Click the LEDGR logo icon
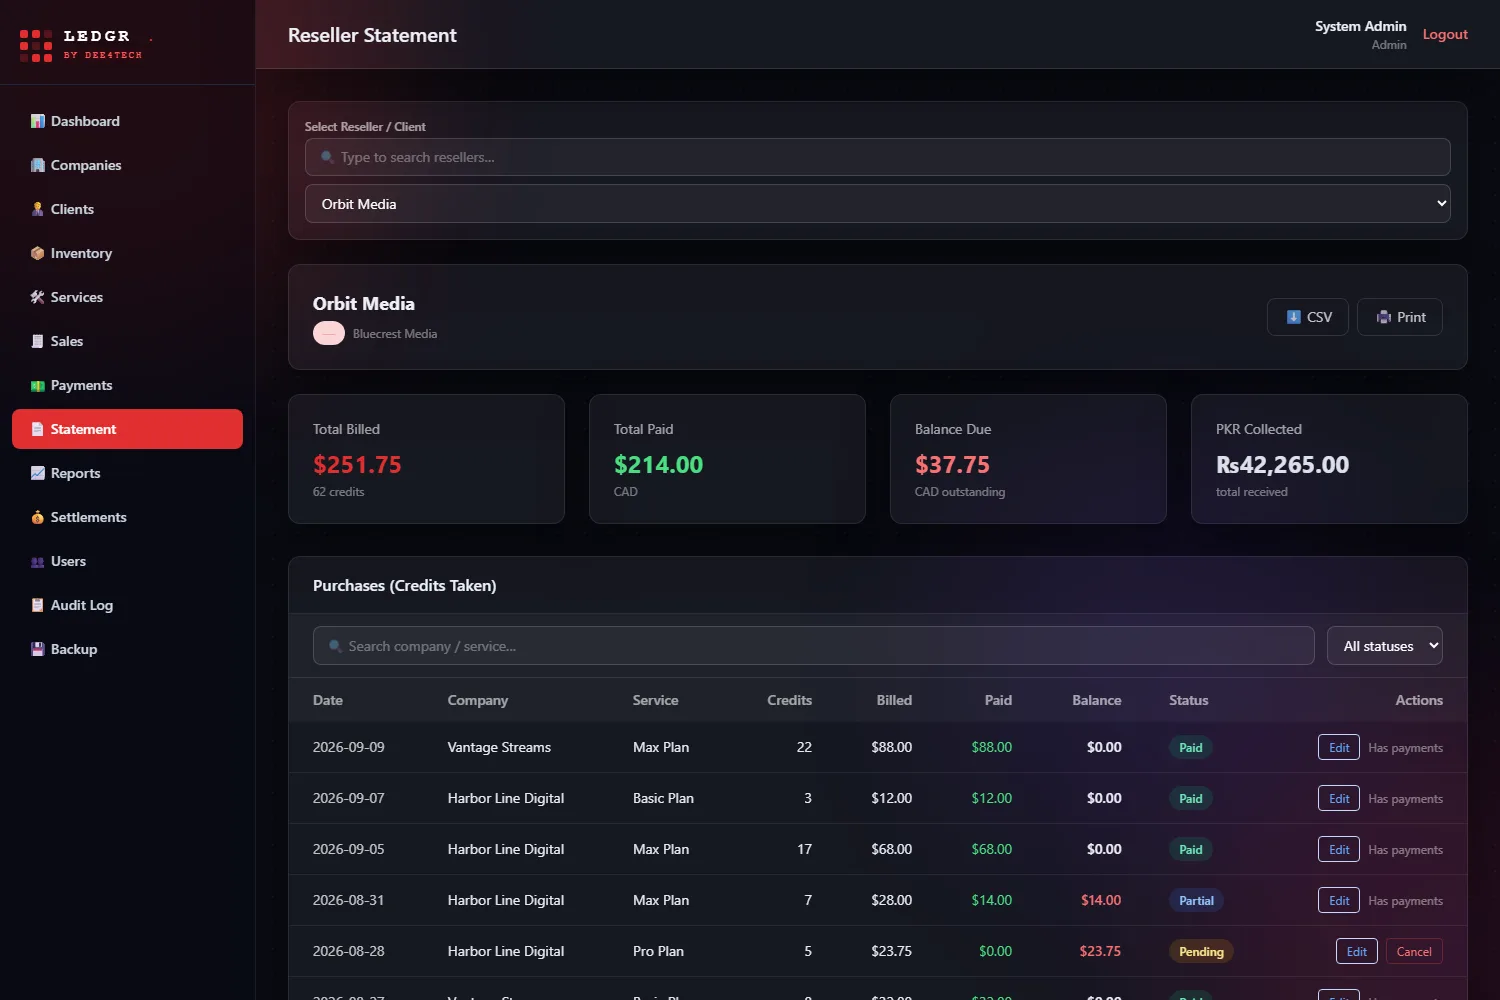The height and width of the screenshot is (1000, 1500). pos(36,45)
